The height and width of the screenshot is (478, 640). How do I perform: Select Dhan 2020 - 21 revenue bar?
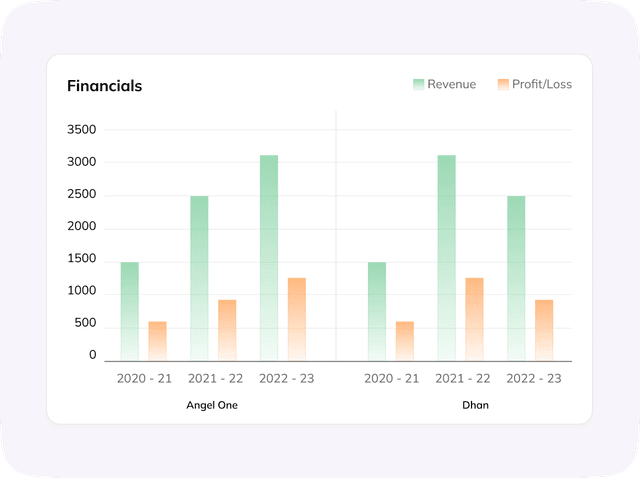click(x=377, y=311)
